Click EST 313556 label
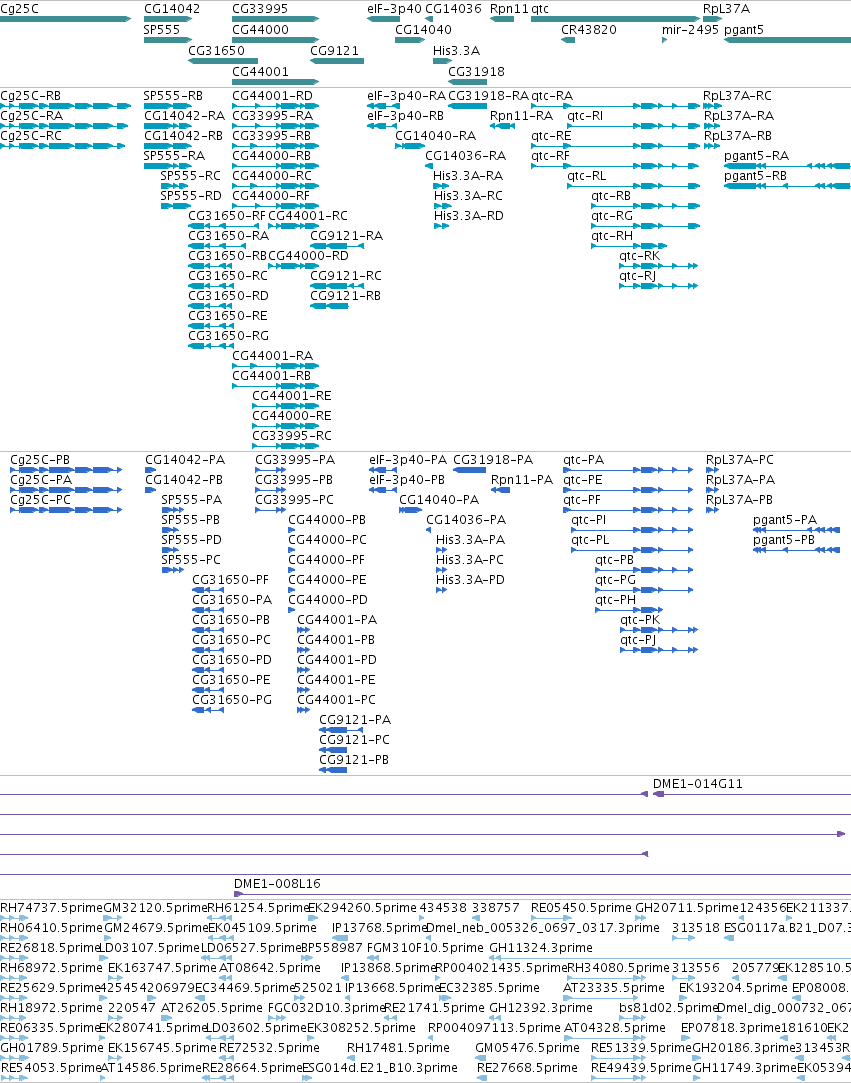Screen dimensions: 851x1083 (x=696, y=968)
